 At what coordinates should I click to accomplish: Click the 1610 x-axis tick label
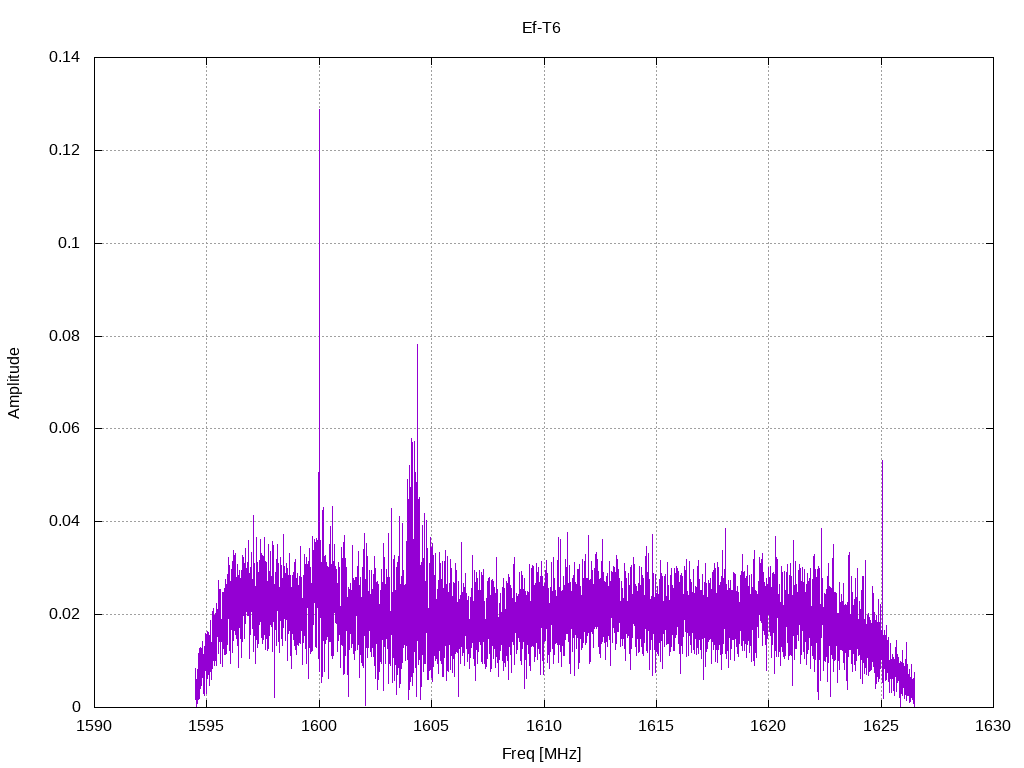(543, 726)
